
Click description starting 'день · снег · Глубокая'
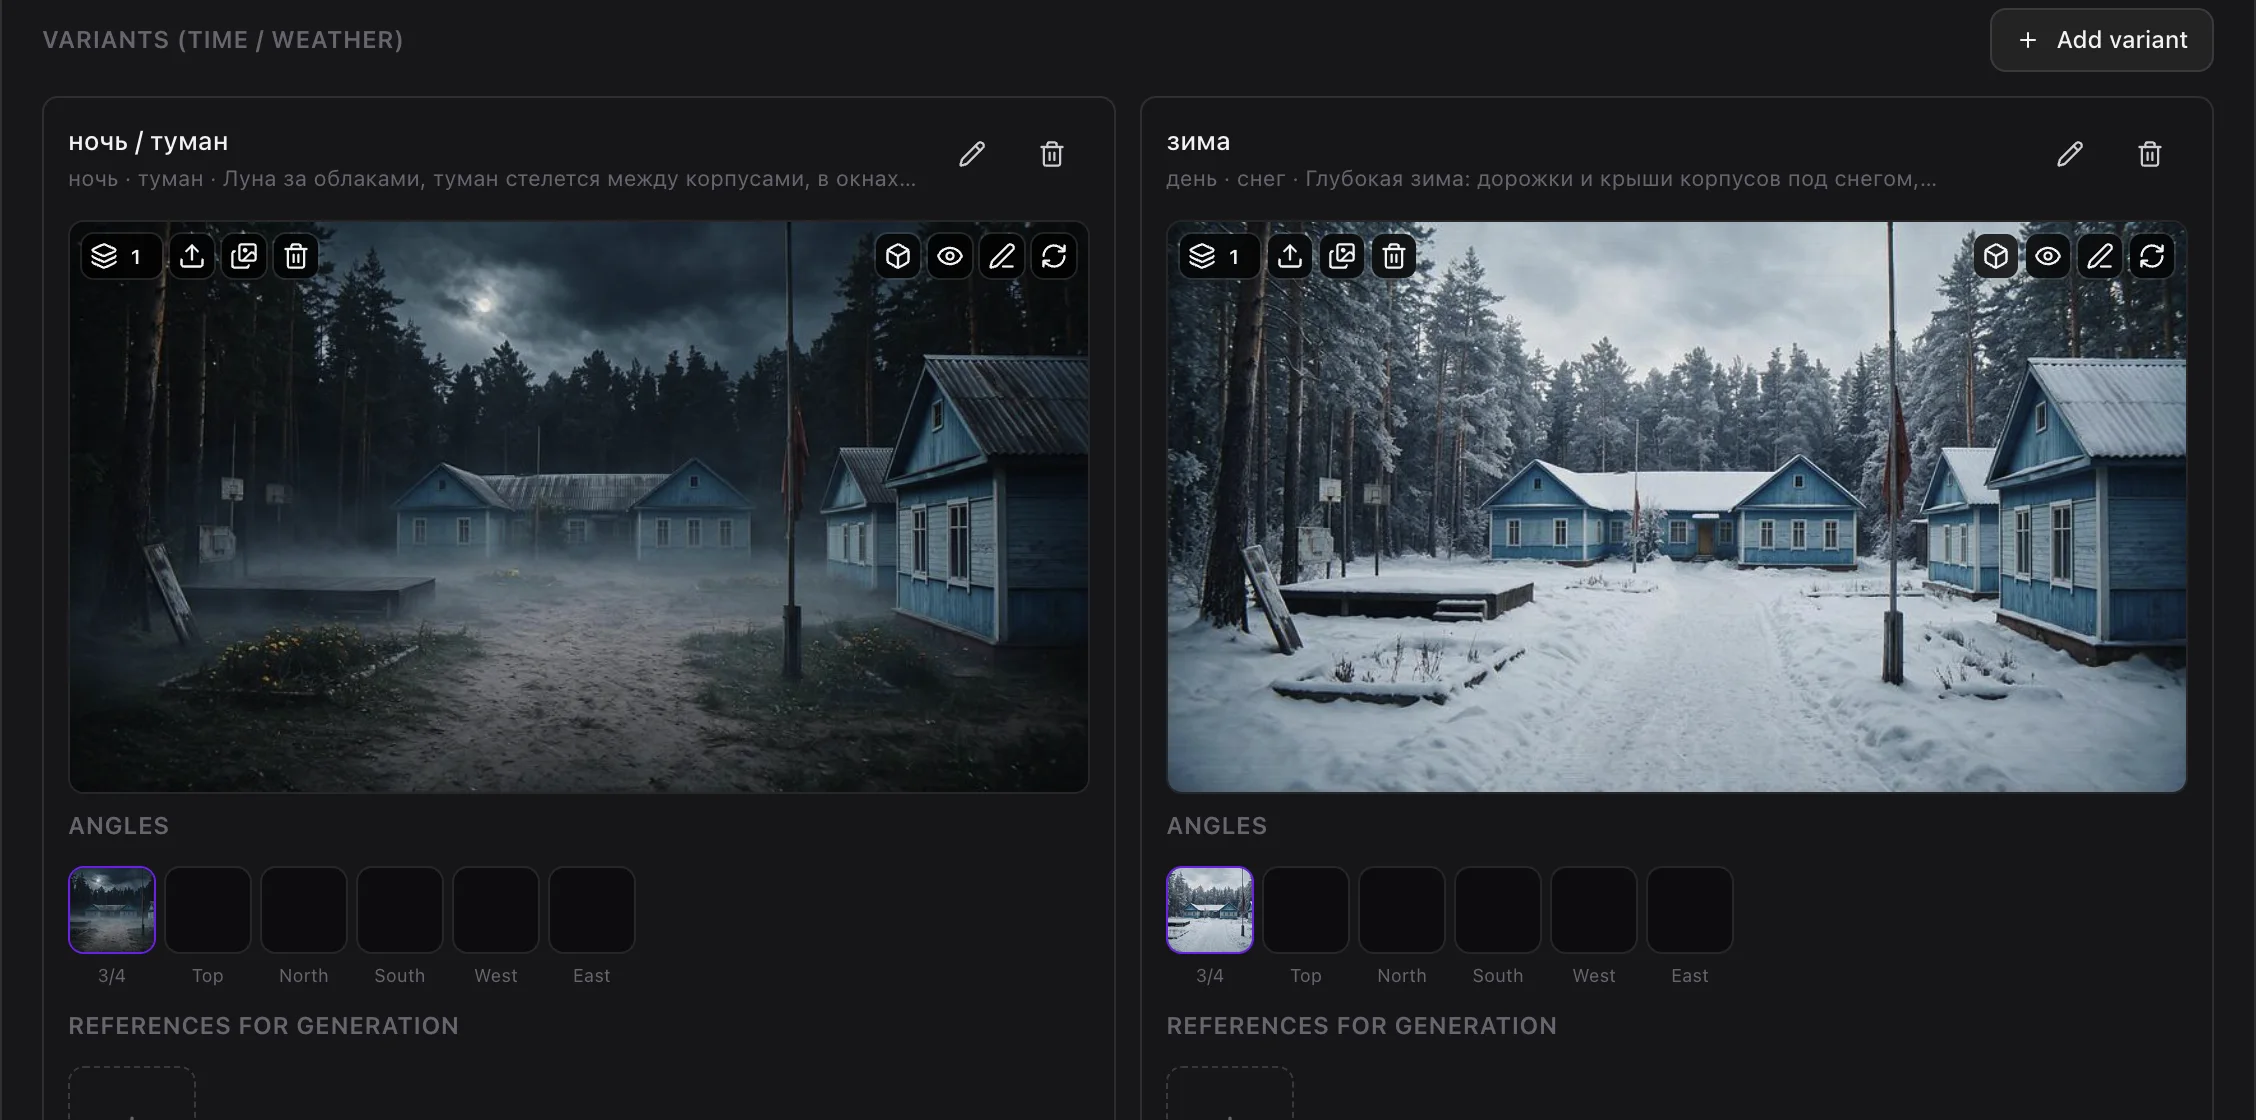tap(1551, 179)
